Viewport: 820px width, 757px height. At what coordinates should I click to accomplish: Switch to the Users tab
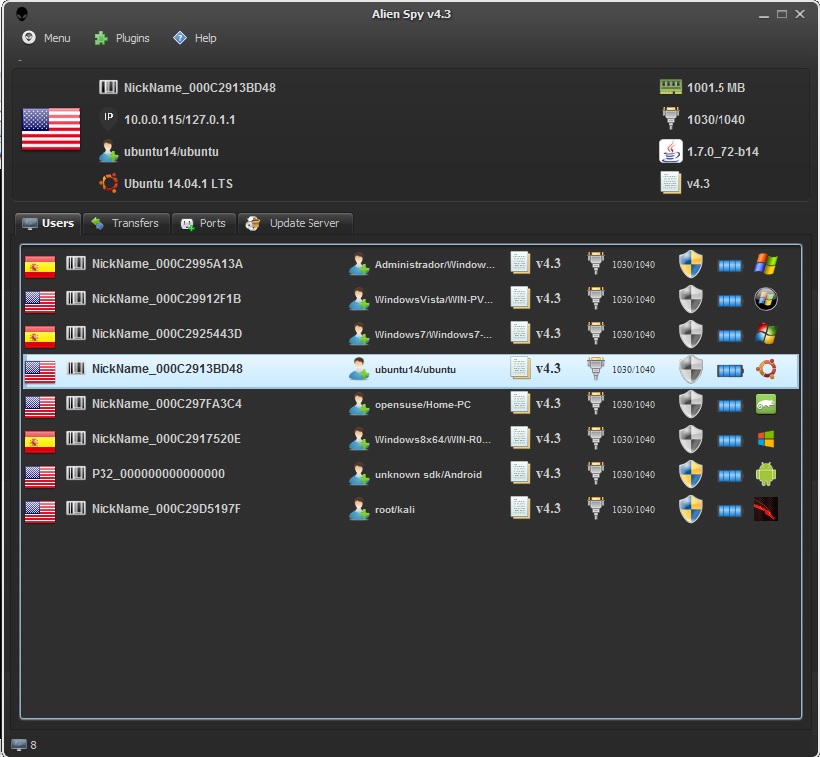tap(48, 223)
